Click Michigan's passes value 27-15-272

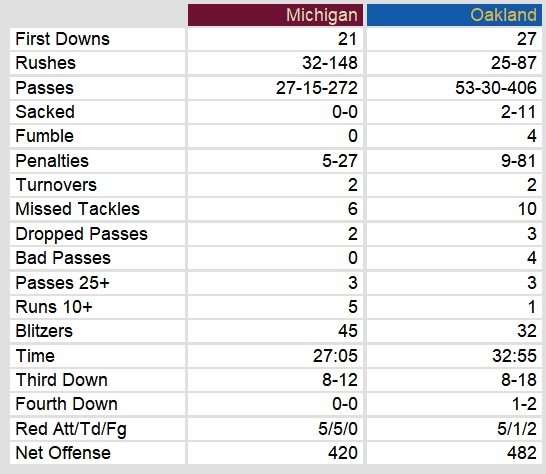pos(317,87)
